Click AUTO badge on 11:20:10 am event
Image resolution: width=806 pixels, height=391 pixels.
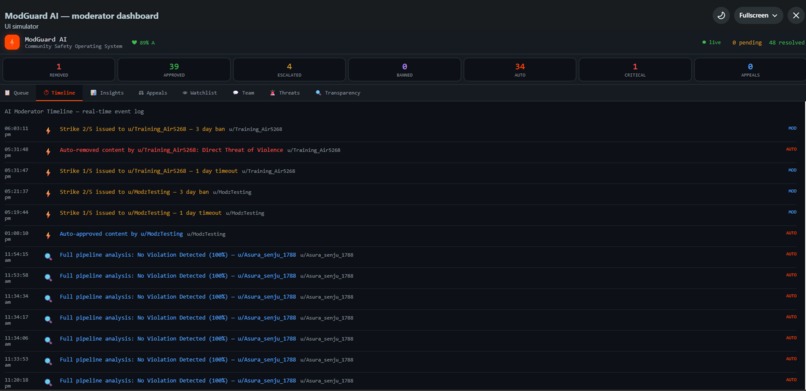click(792, 380)
